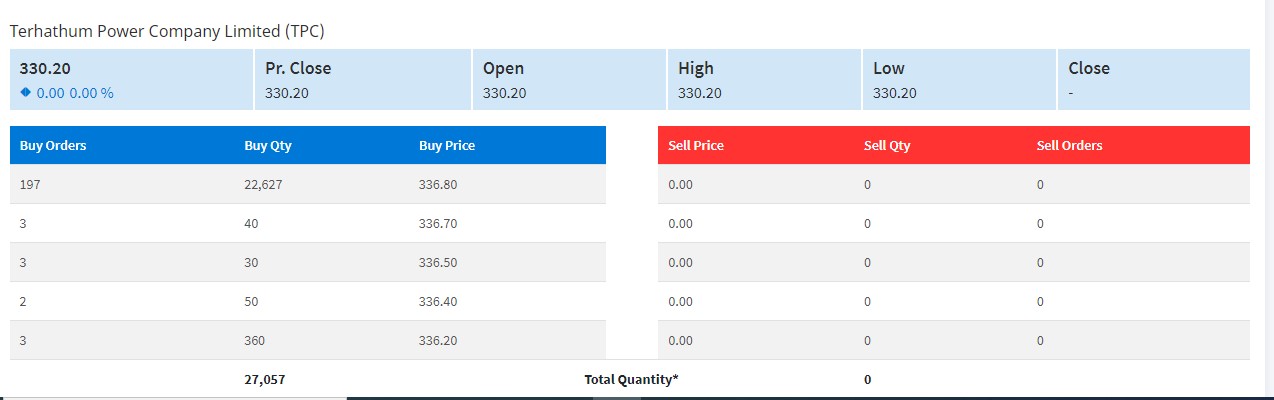Click the Total Quantity* label
The image size is (1274, 400).
point(631,379)
